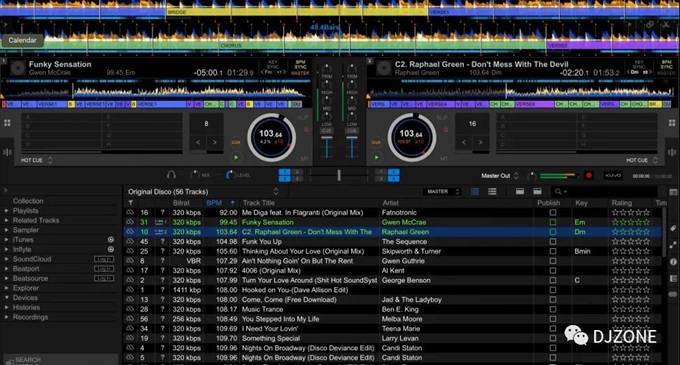Viewport: 680px width, 365px height.
Task: Toggle the left split browser layout icon
Action: pos(520,191)
